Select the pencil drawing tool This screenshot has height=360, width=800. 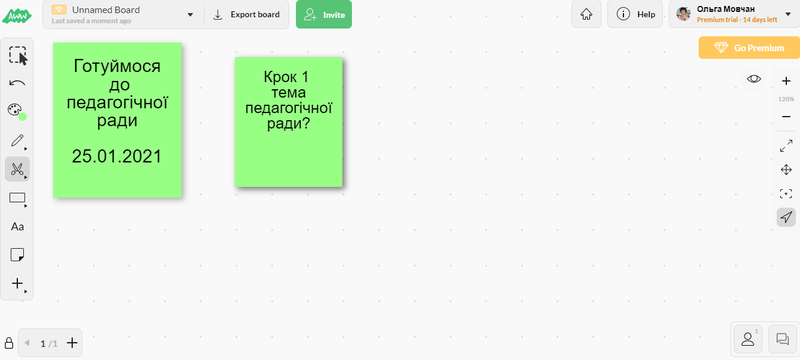[x=18, y=140]
